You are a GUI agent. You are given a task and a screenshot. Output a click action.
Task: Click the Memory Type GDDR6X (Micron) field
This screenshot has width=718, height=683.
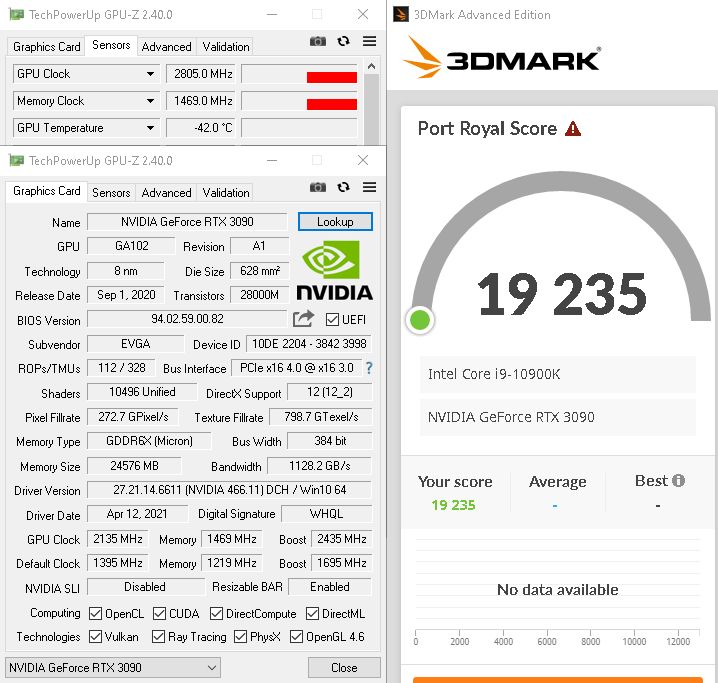pyautogui.click(x=149, y=441)
